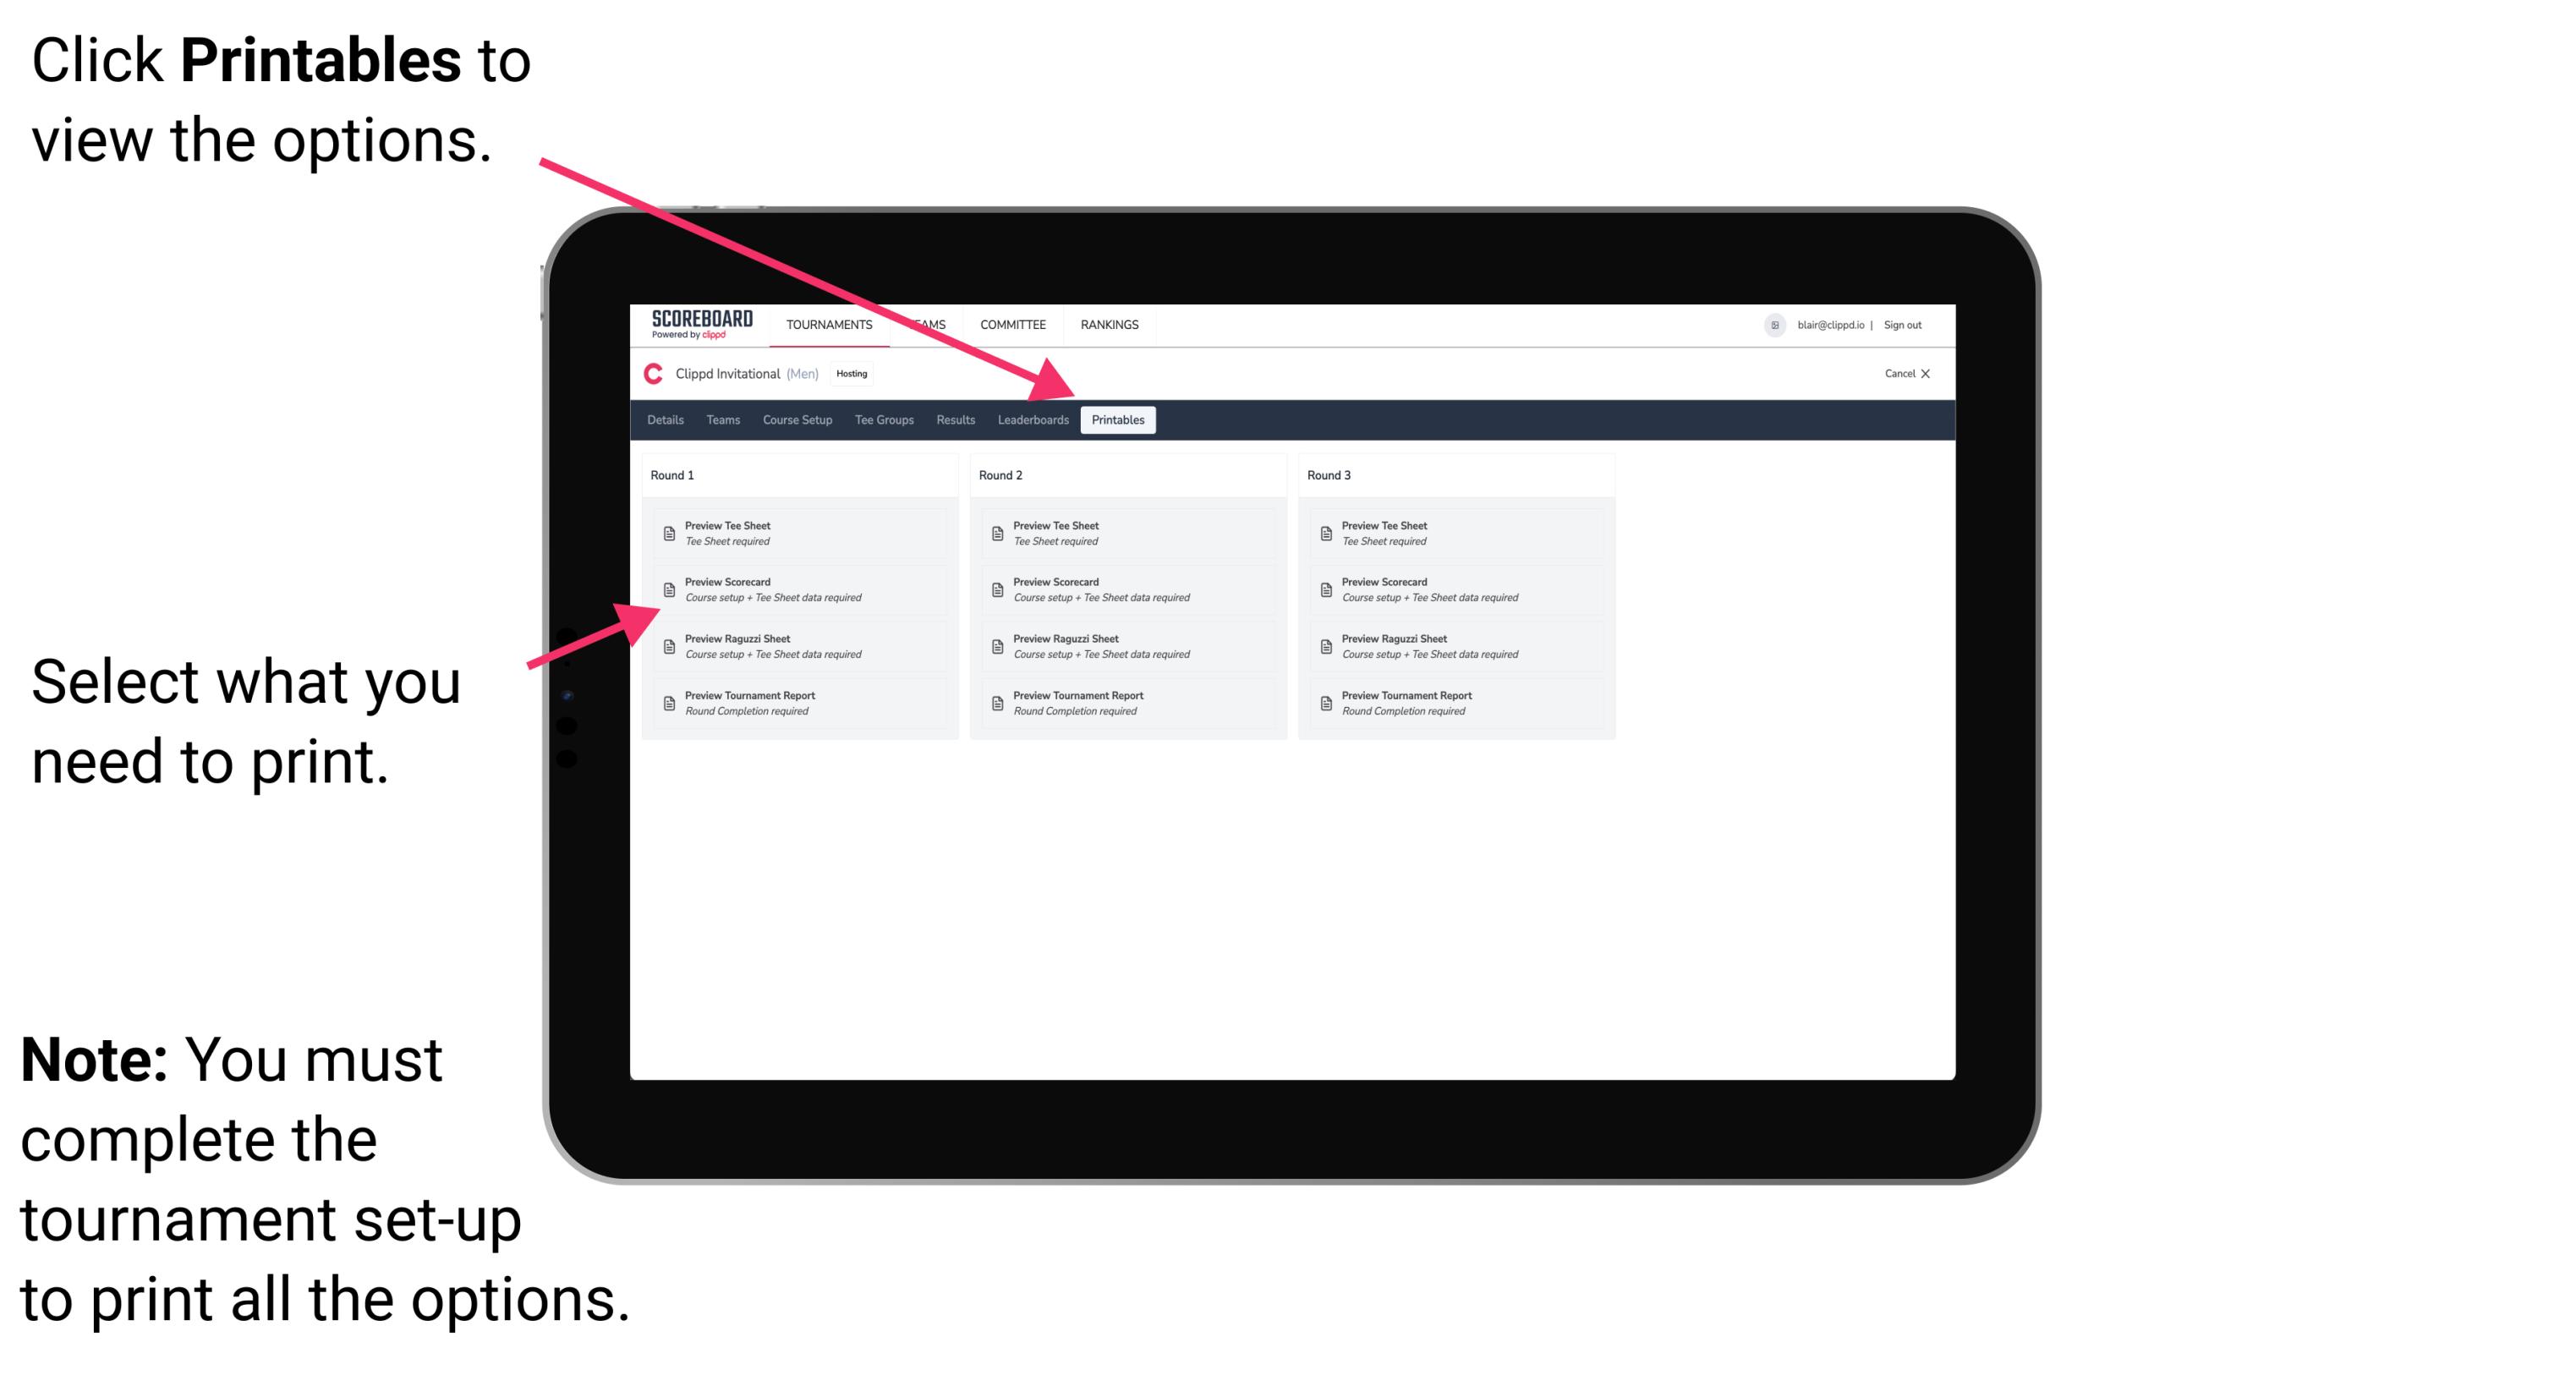The width and height of the screenshot is (2576, 1386).
Task: Click the Details tab
Action: click(666, 420)
